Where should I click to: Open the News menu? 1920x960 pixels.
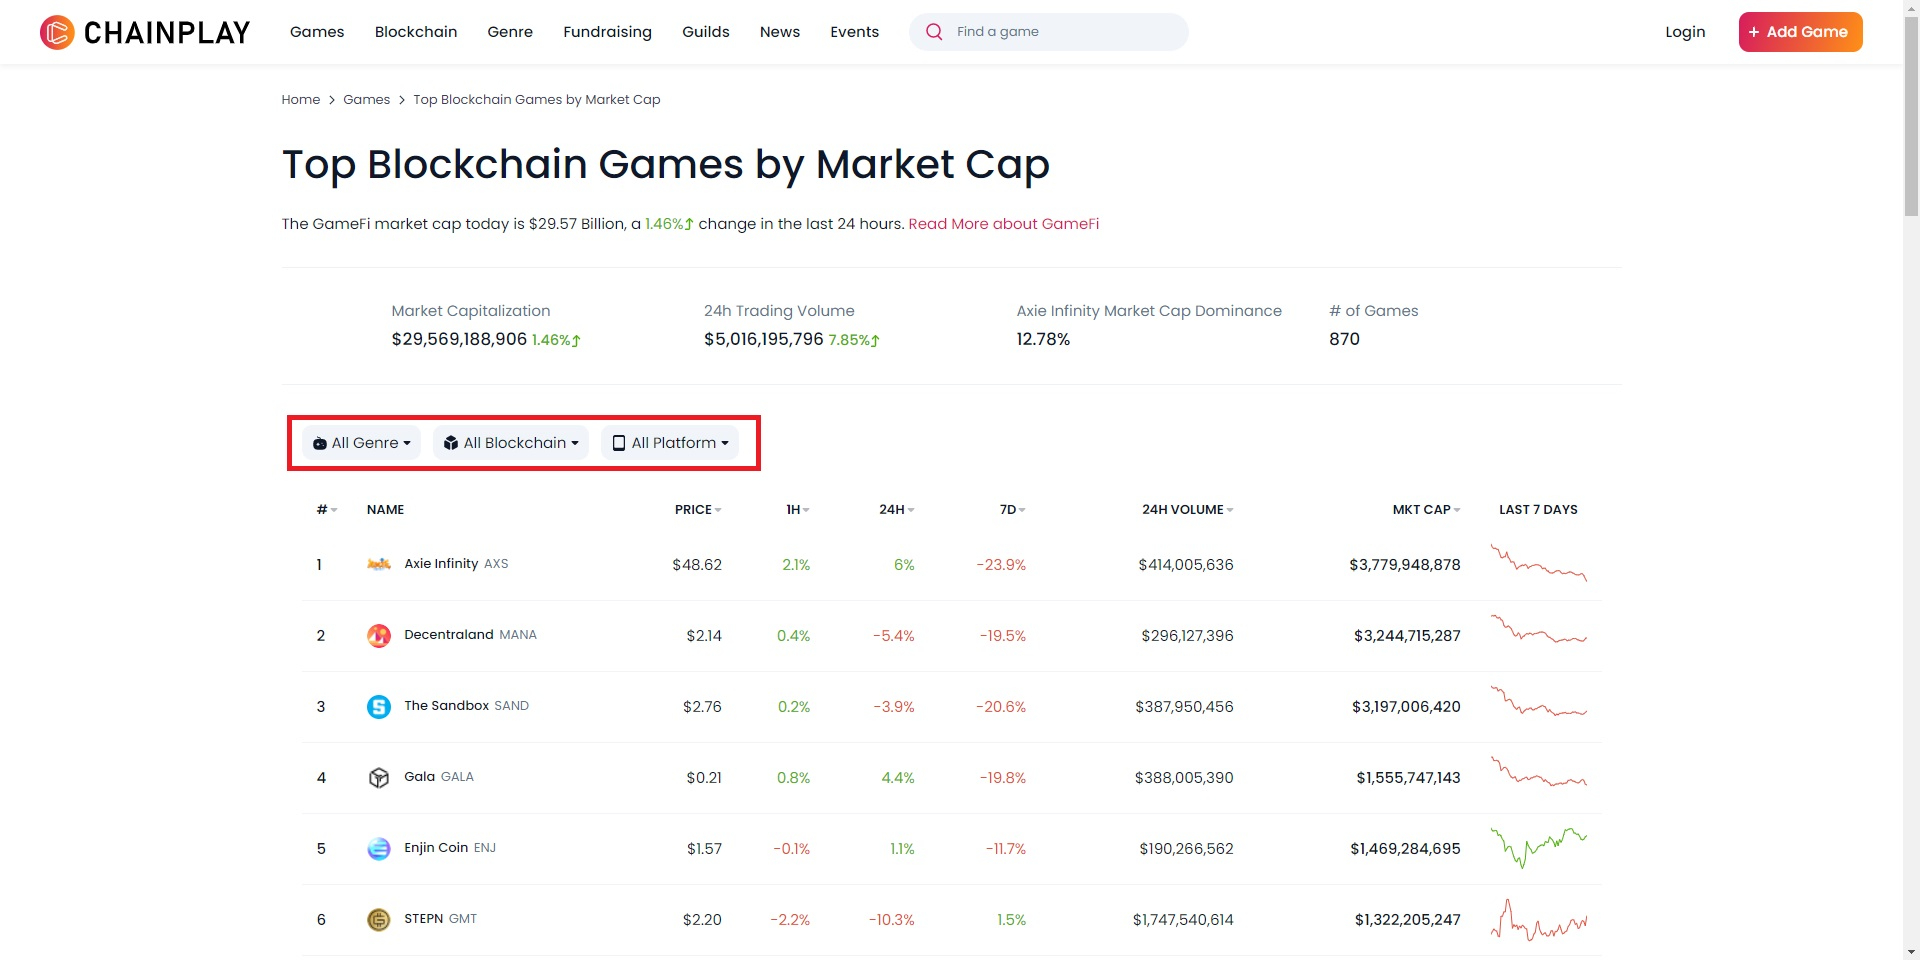point(780,32)
